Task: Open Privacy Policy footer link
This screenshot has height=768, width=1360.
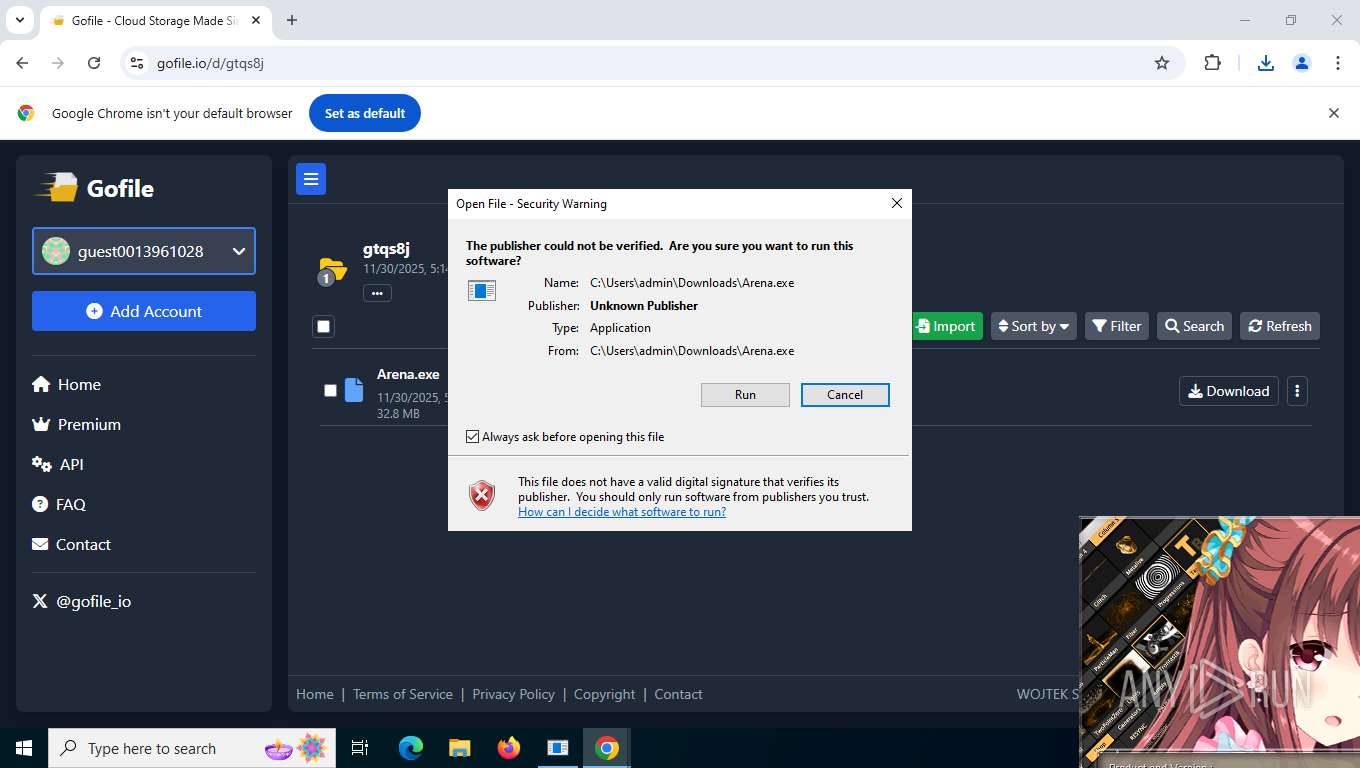Action: coord(513,694)
